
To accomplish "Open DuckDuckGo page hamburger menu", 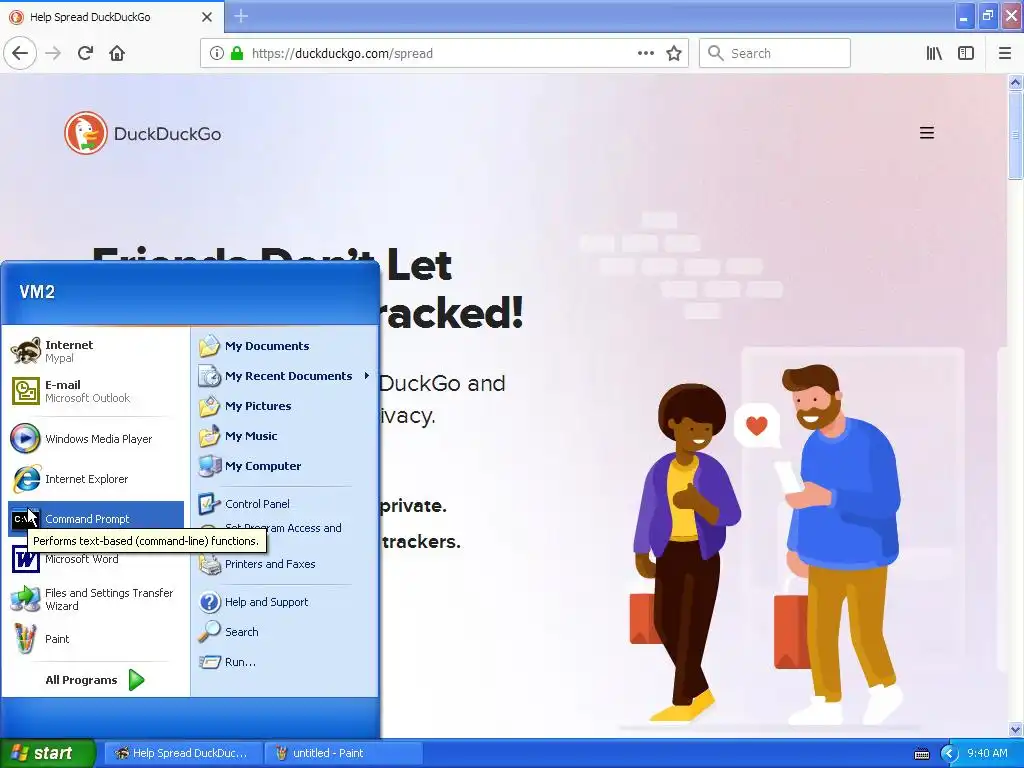I will click(927, 133).
